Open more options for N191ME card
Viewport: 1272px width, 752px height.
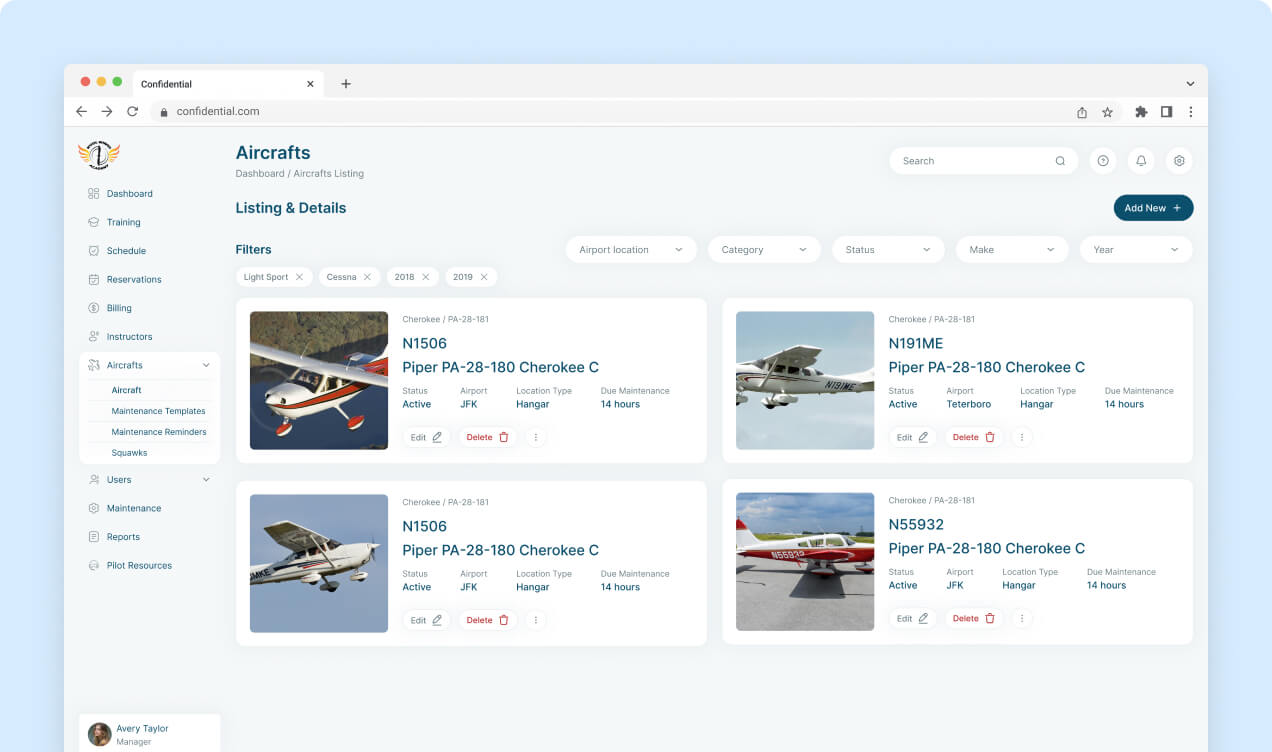coord(1021,437)
